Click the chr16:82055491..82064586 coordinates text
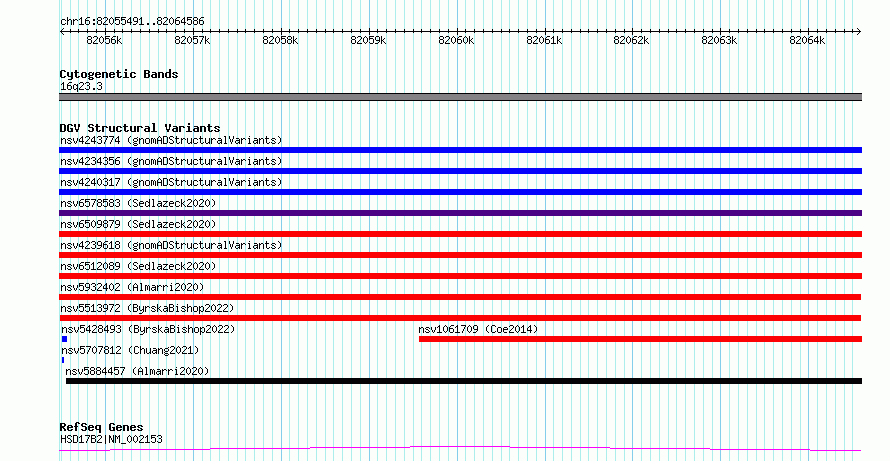Image resolution: width=890 pixels, height=461 pixels. (132, 22)
